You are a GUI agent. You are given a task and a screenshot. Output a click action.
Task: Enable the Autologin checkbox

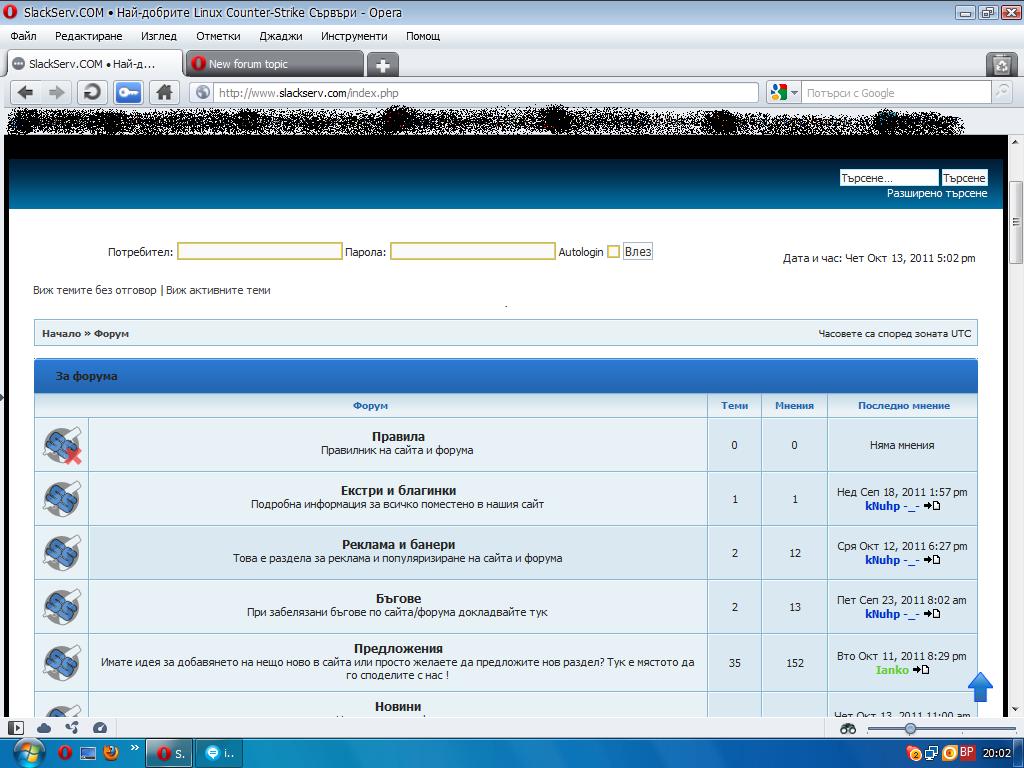pyautogui.click(x=613, y=252)
